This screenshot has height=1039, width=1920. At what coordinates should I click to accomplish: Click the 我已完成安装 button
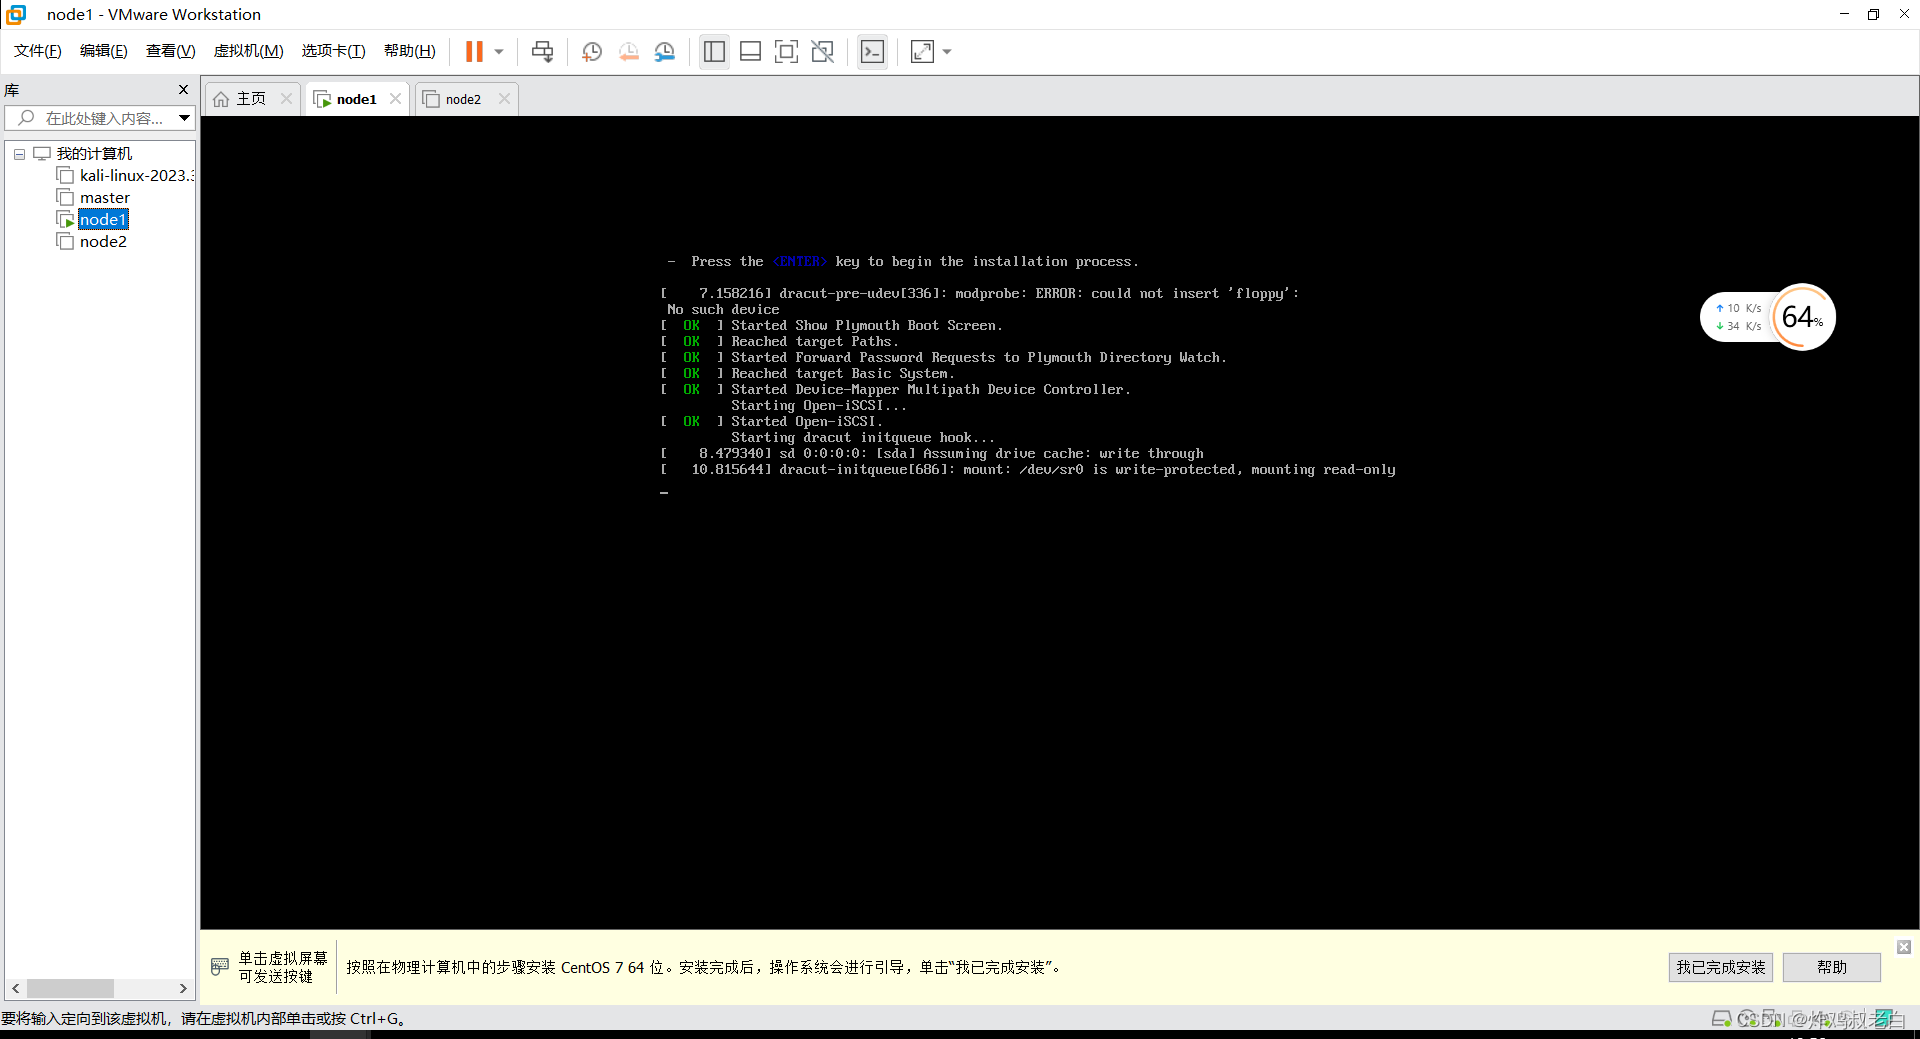click(x=1721, y=967)
